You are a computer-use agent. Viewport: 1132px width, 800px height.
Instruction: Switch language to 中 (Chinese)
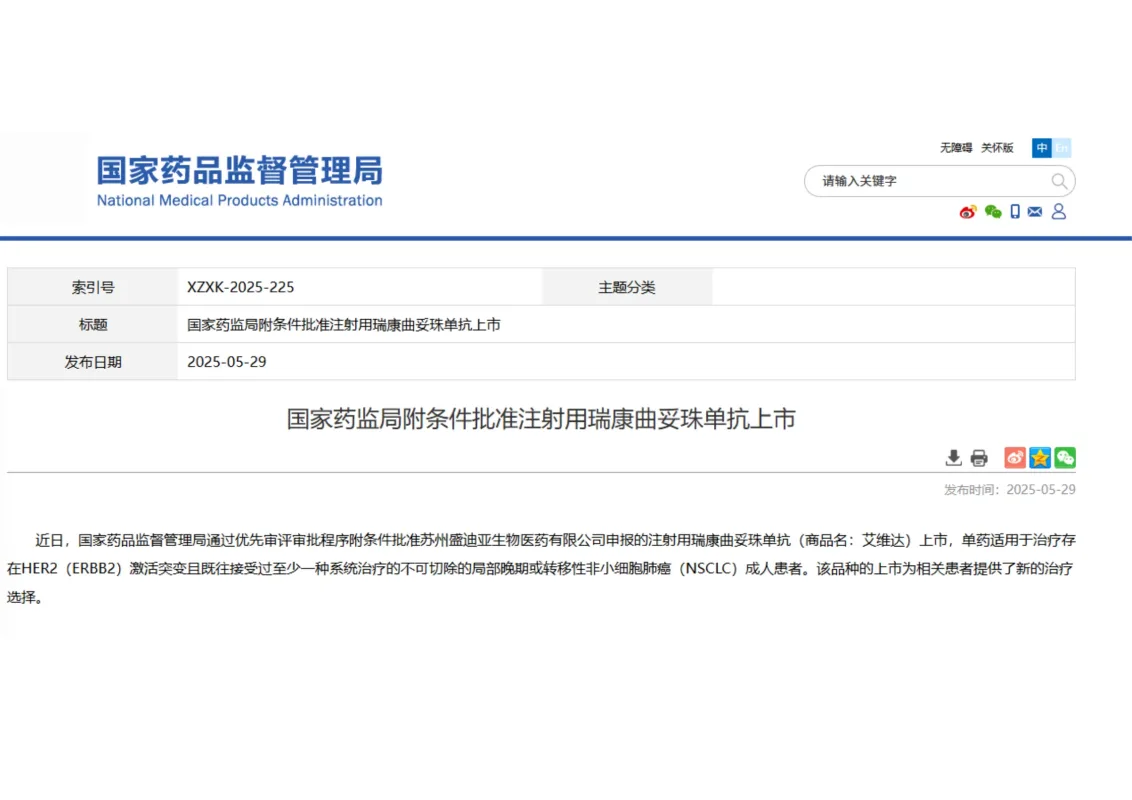(1042, 148)
